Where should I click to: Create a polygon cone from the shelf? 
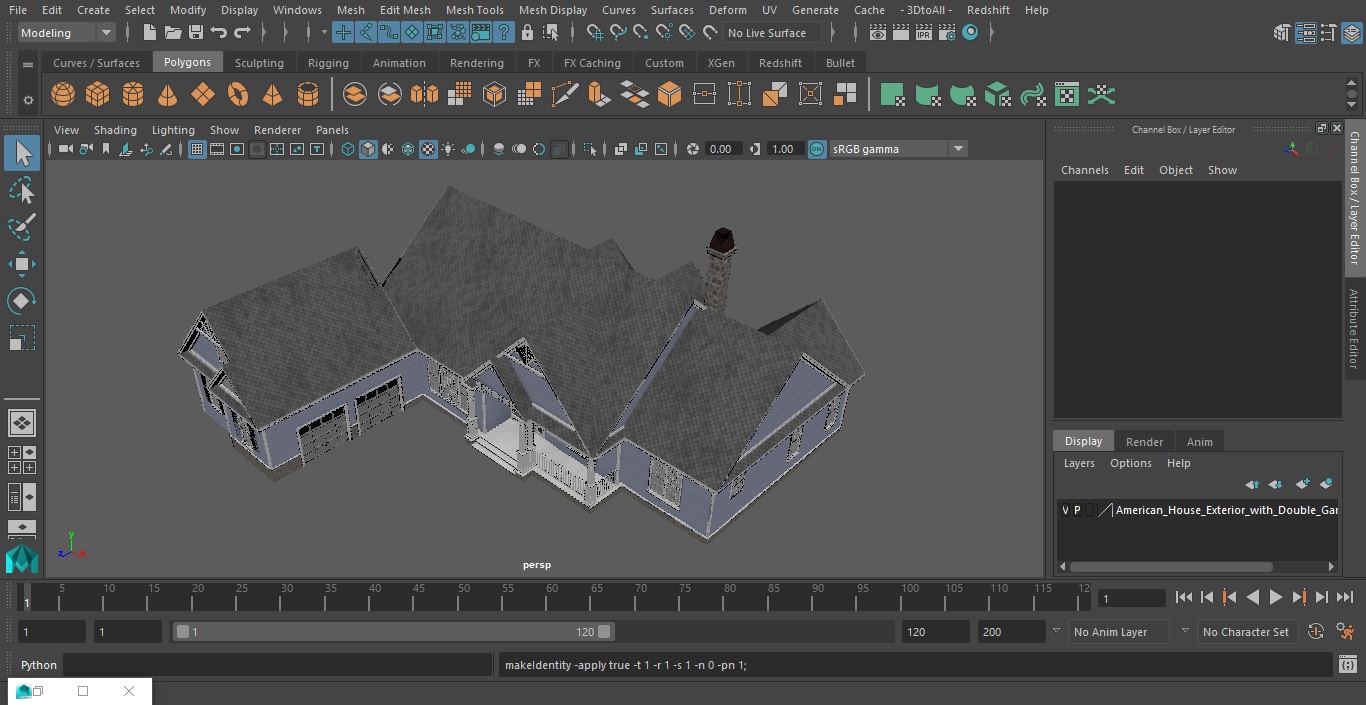point(168,95)
